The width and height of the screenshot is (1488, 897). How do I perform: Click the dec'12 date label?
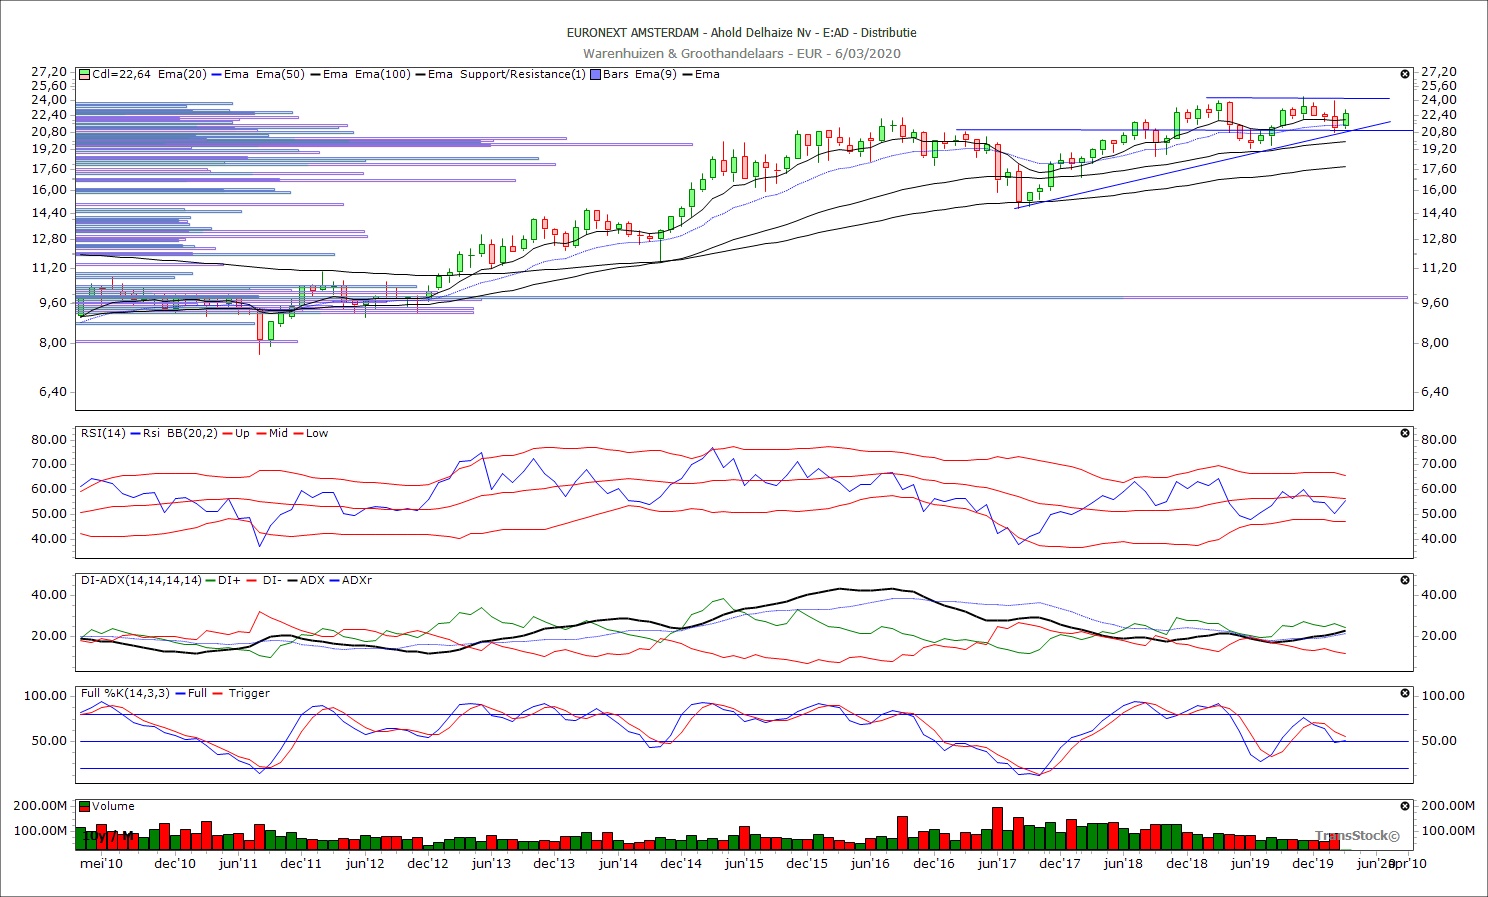428,864
